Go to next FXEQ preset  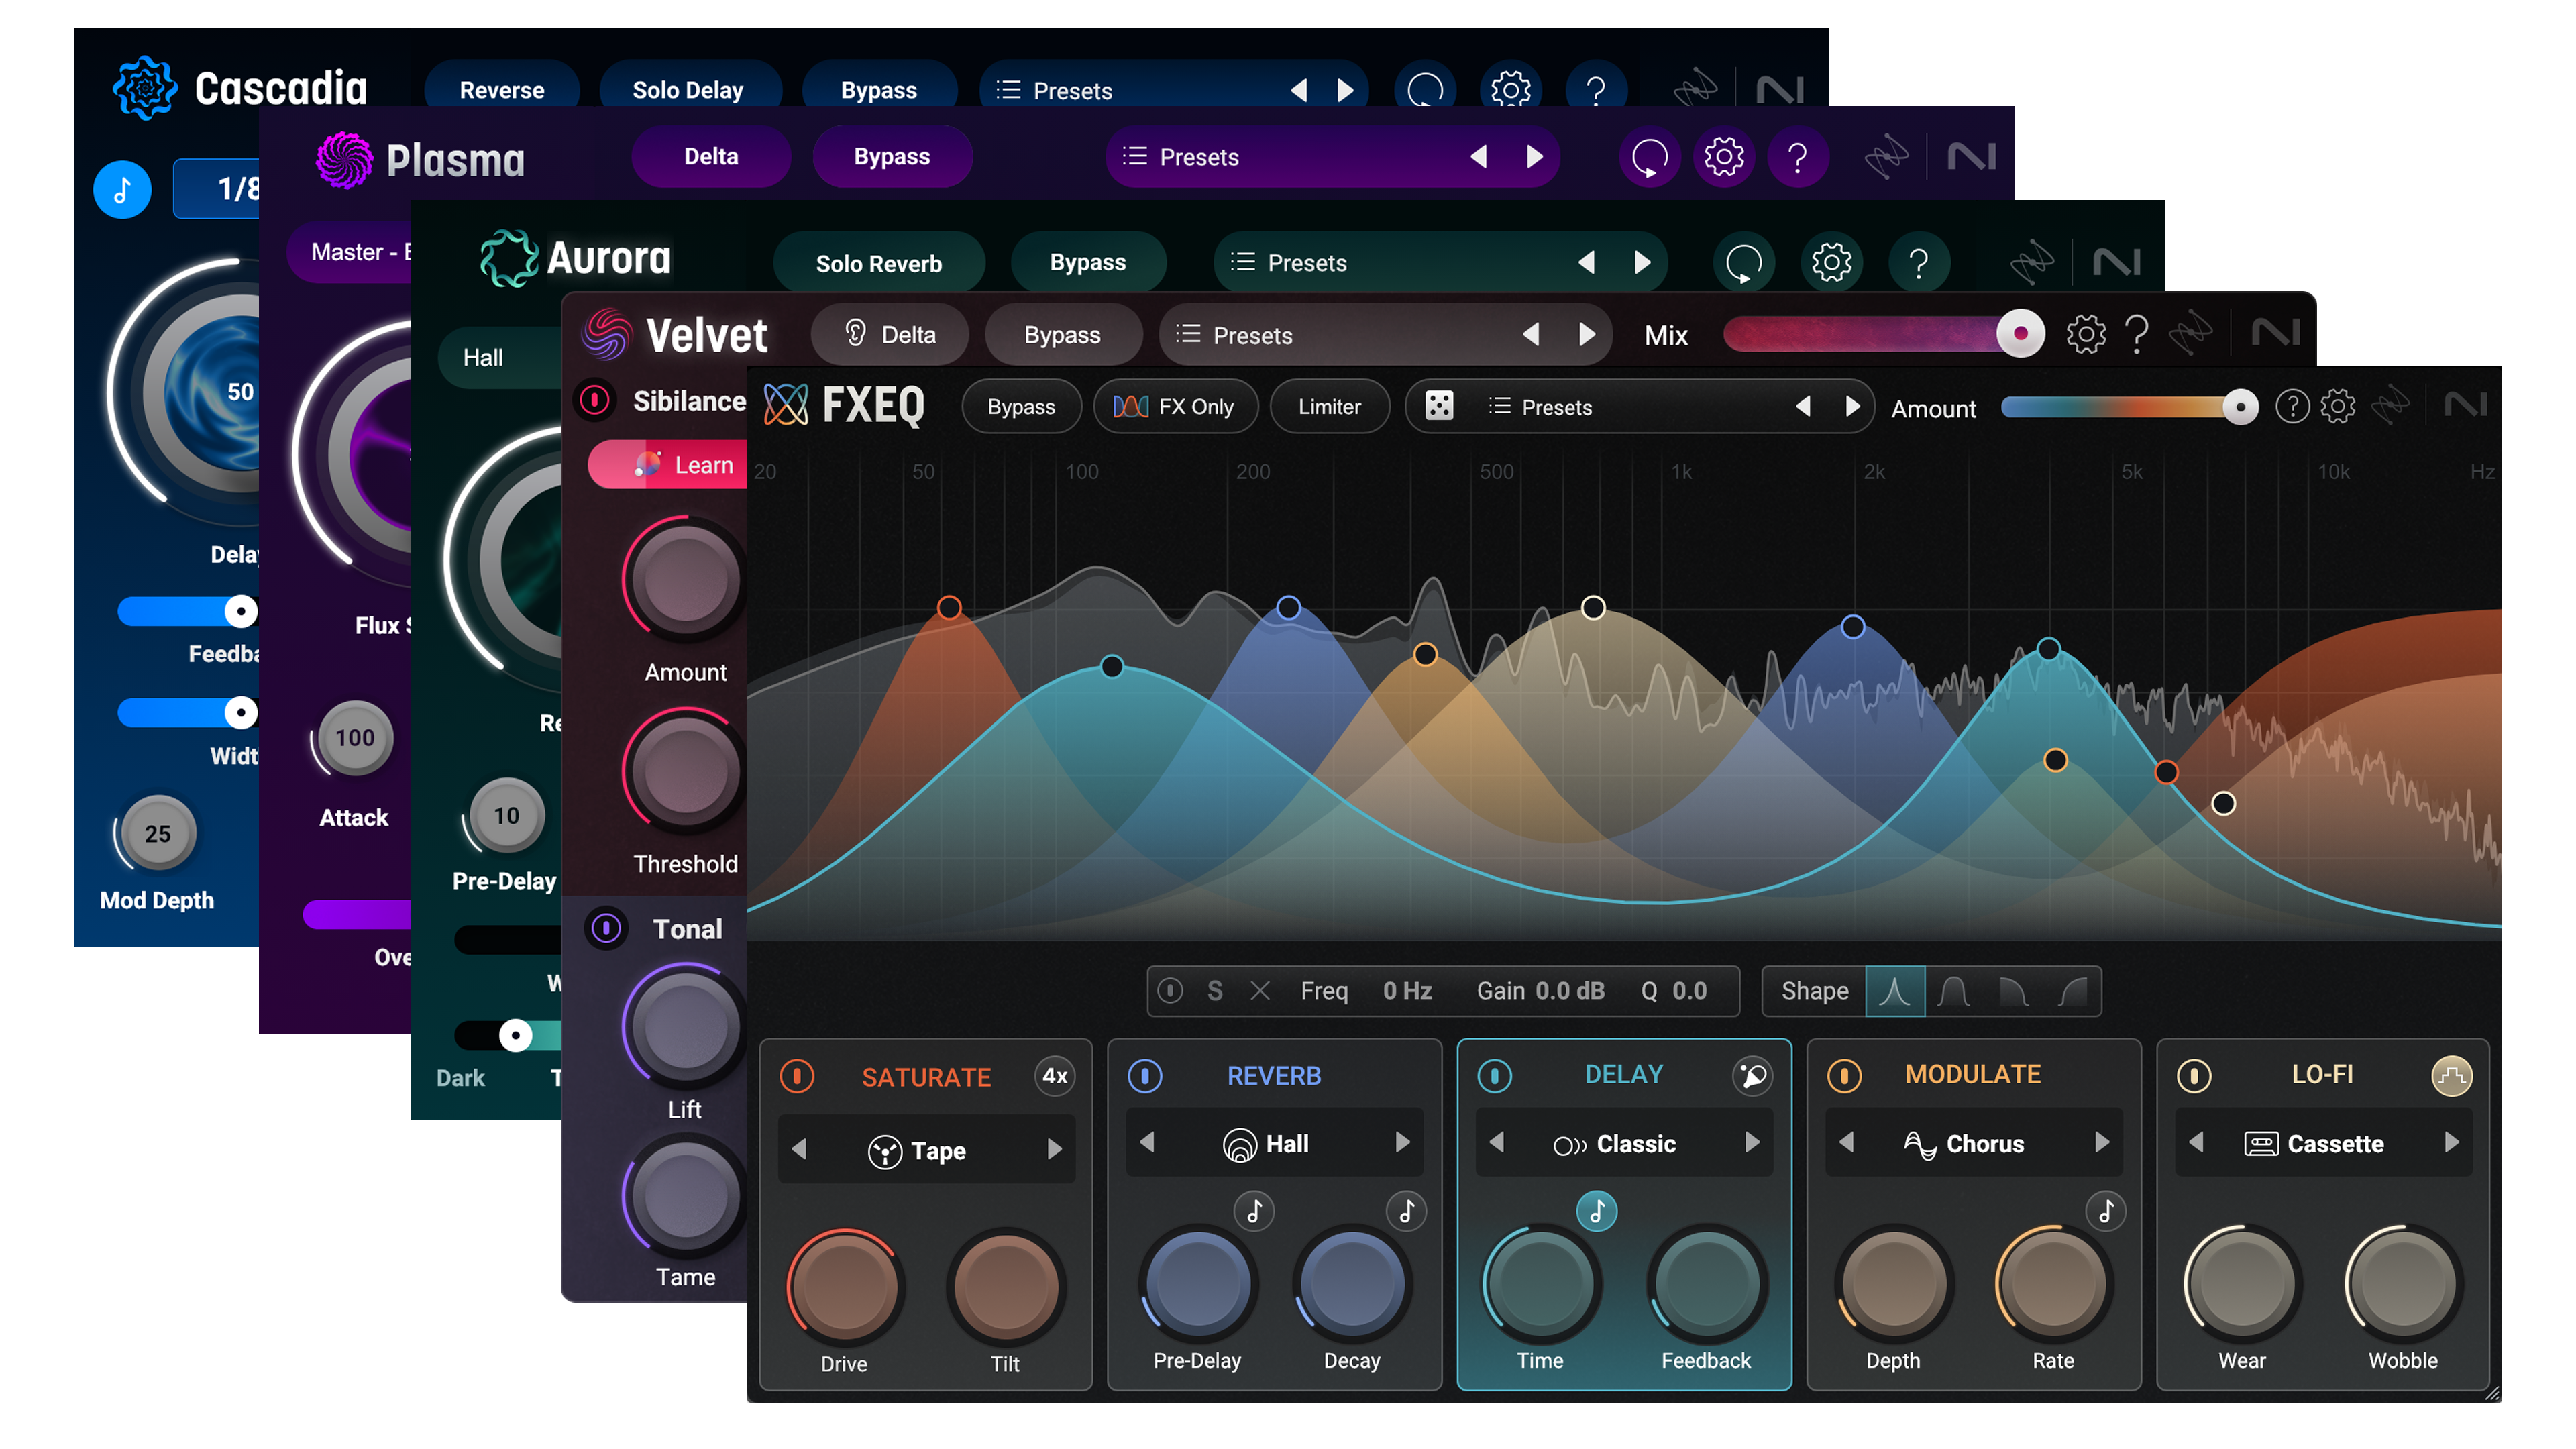tap(1852, 406)
